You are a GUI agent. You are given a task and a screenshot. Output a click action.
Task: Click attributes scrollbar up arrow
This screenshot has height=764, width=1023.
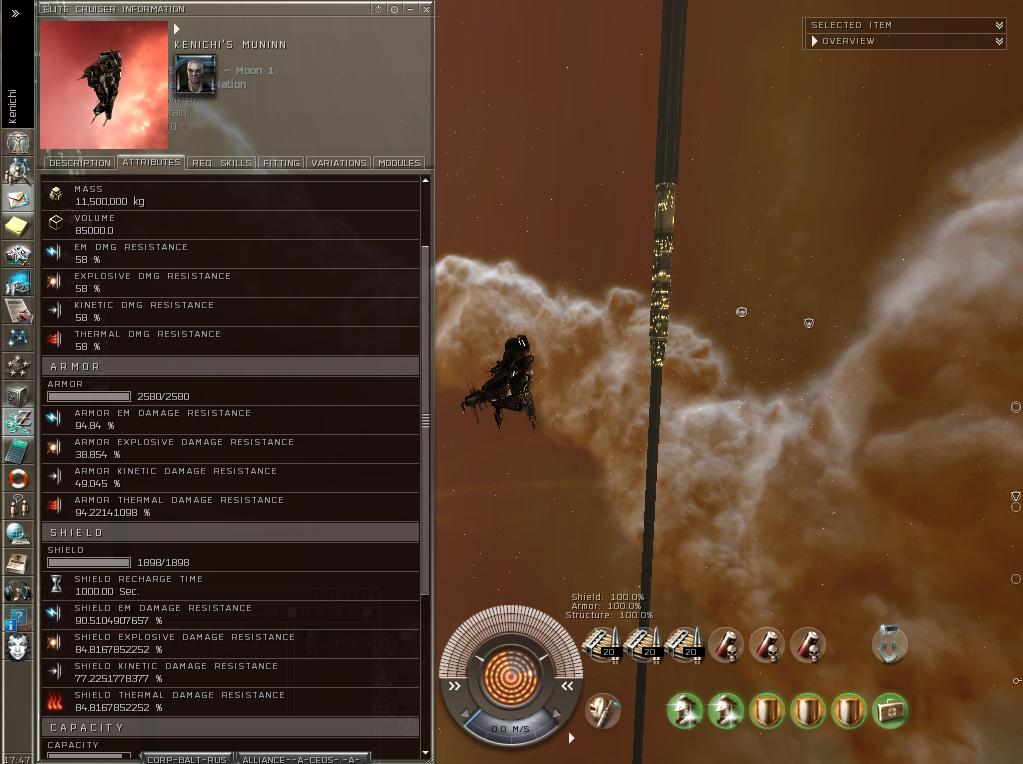[x=425, y=180]
